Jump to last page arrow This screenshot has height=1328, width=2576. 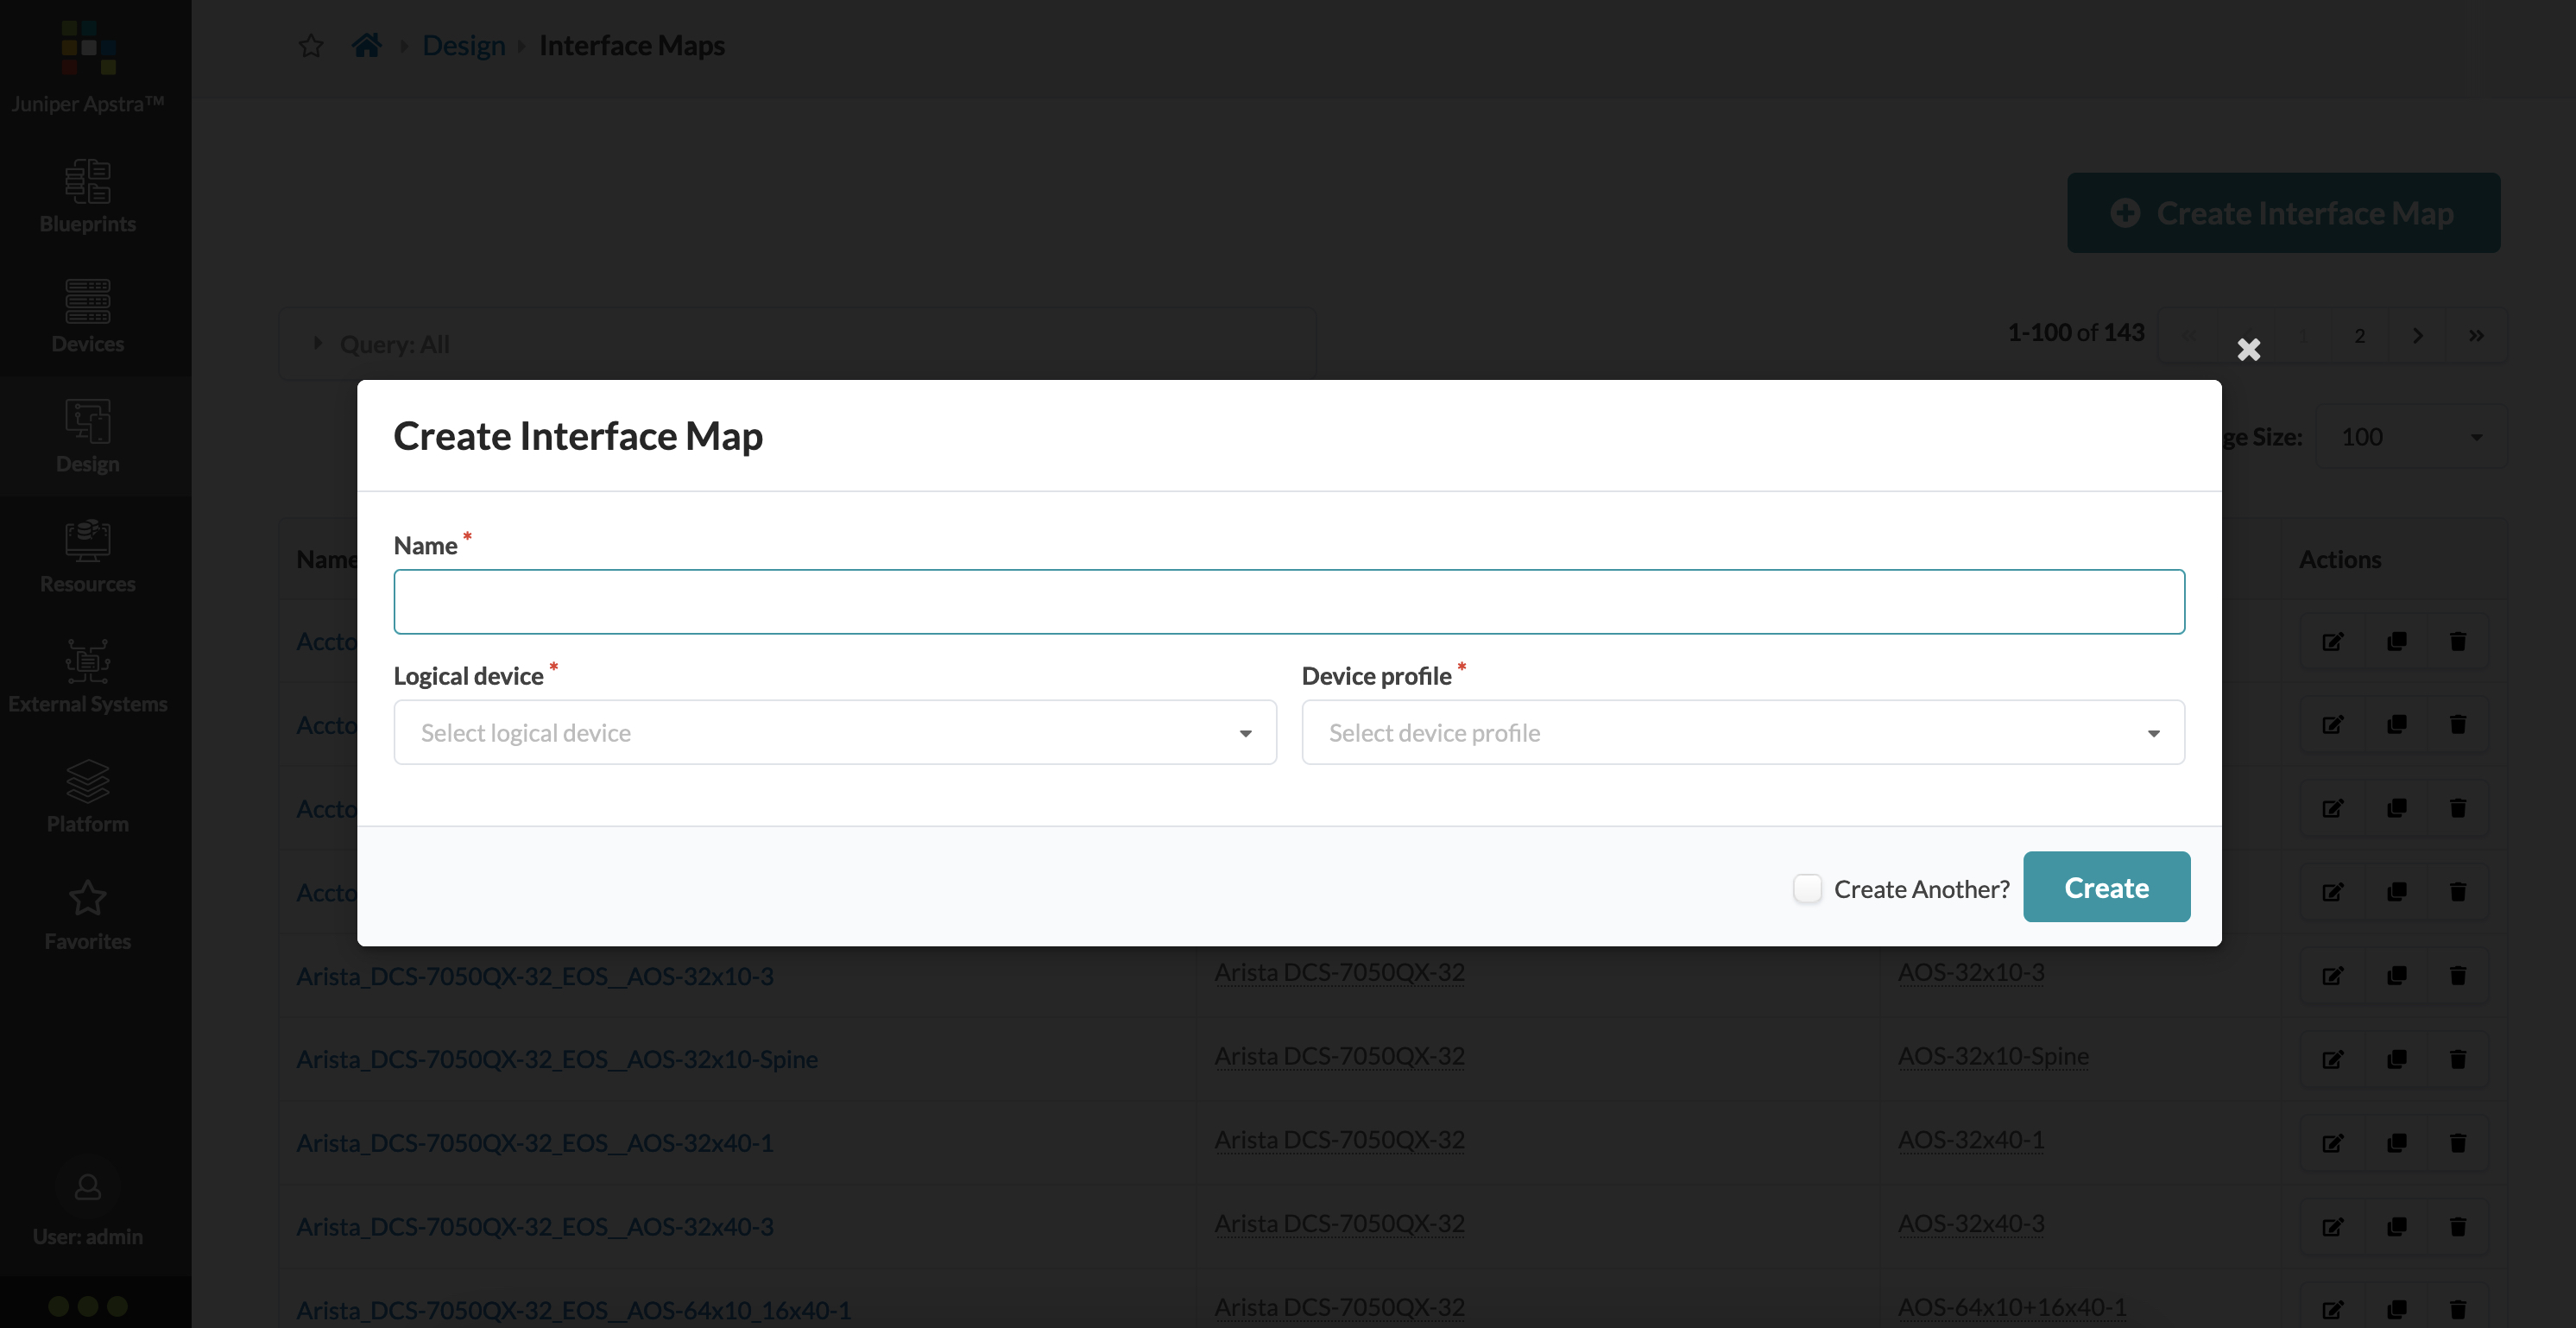[2476, 335]
